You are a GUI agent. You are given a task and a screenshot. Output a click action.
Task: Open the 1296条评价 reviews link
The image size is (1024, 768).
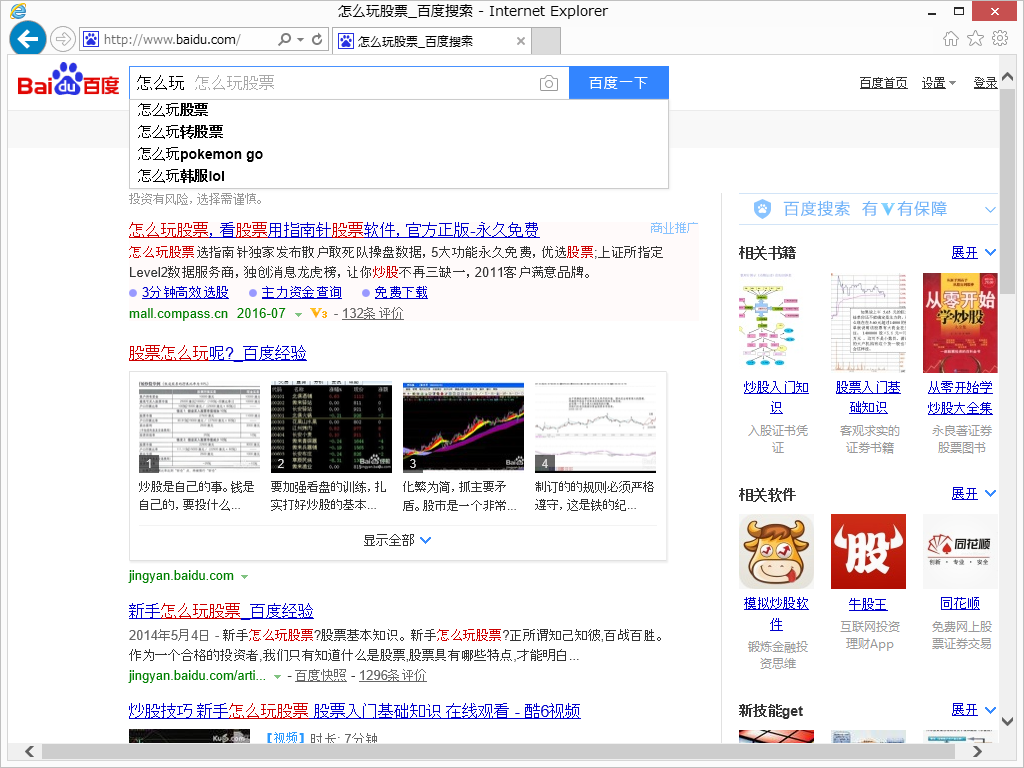[x=392, y=675]
